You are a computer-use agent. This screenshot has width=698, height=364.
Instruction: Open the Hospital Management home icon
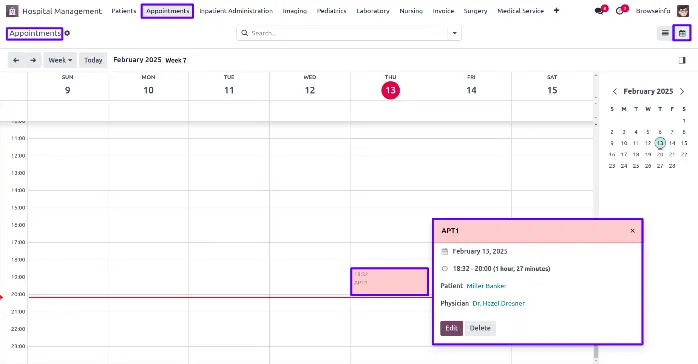coord(12,11)
